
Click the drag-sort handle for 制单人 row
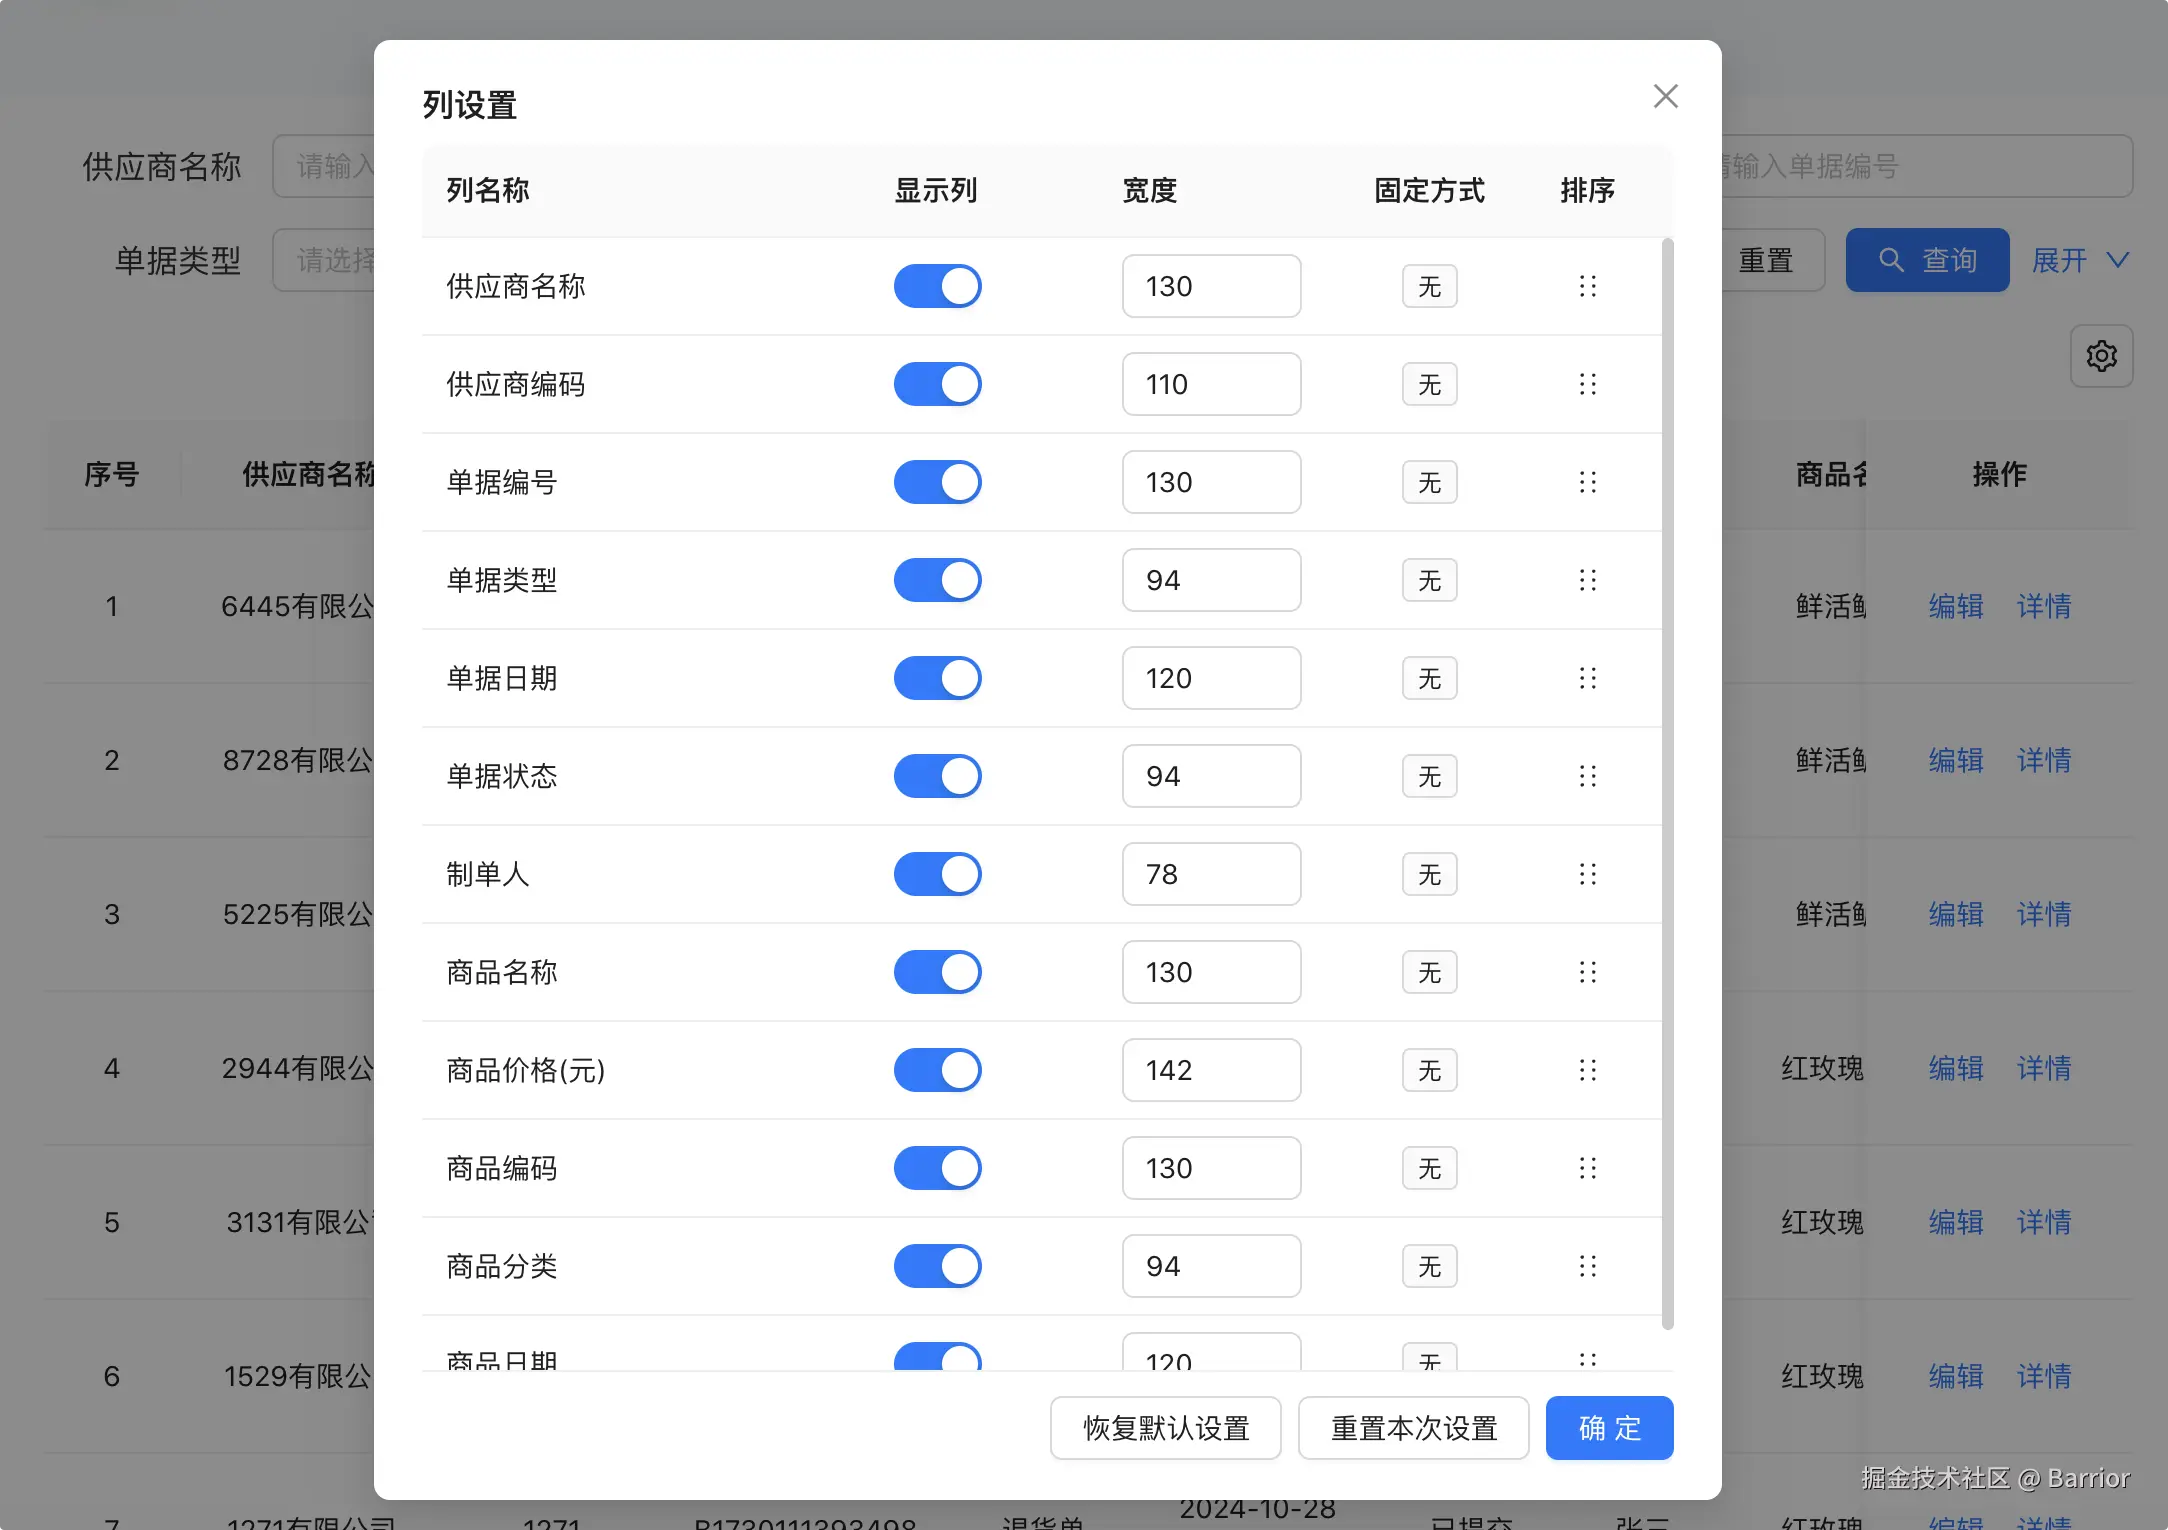1587,874
